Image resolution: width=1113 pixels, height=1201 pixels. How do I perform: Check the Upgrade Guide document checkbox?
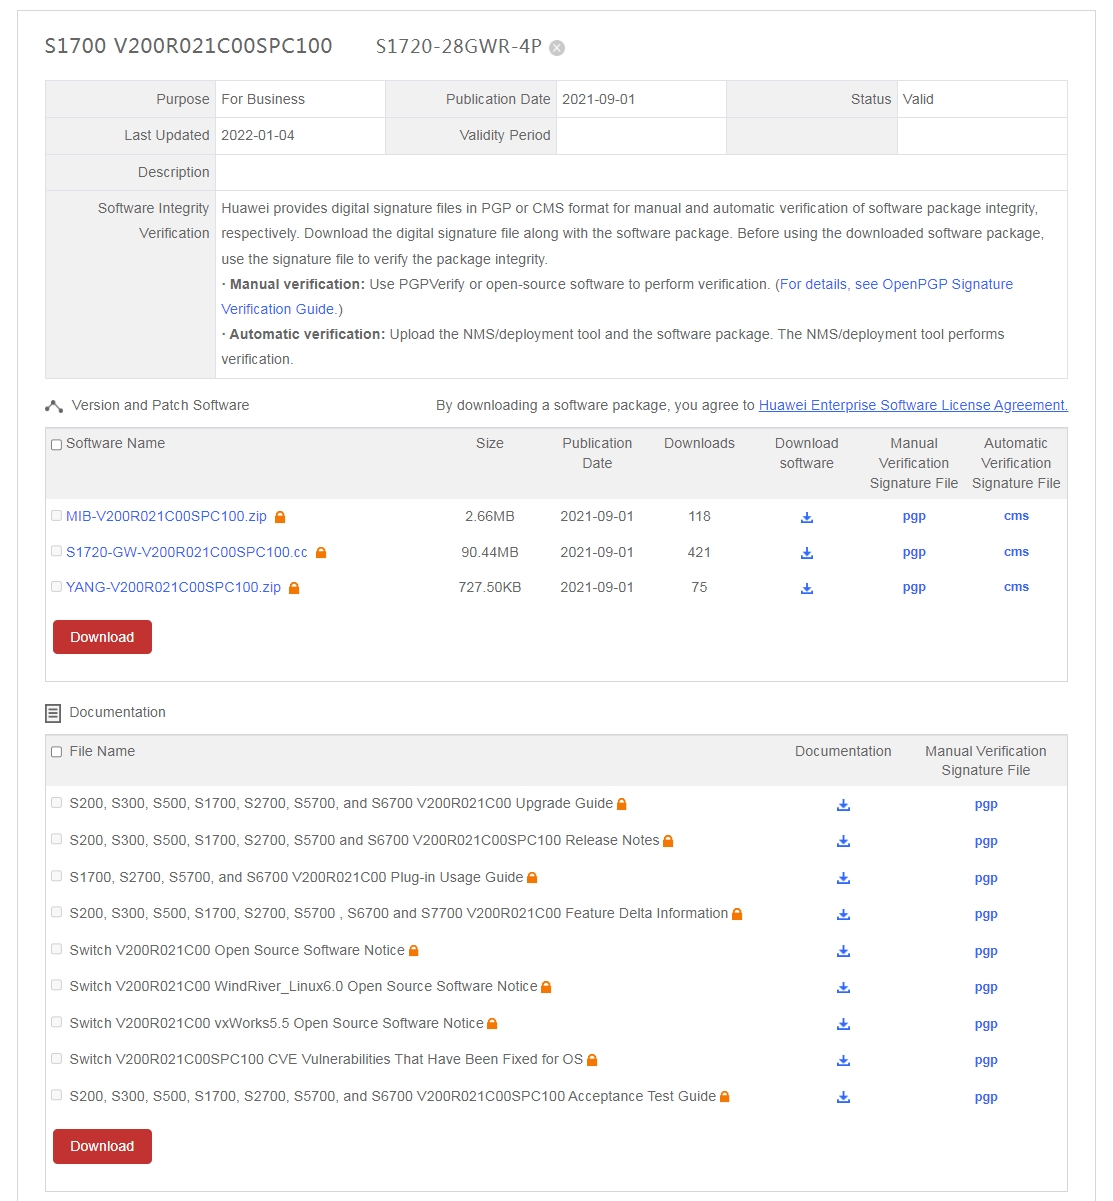point(56,803)
